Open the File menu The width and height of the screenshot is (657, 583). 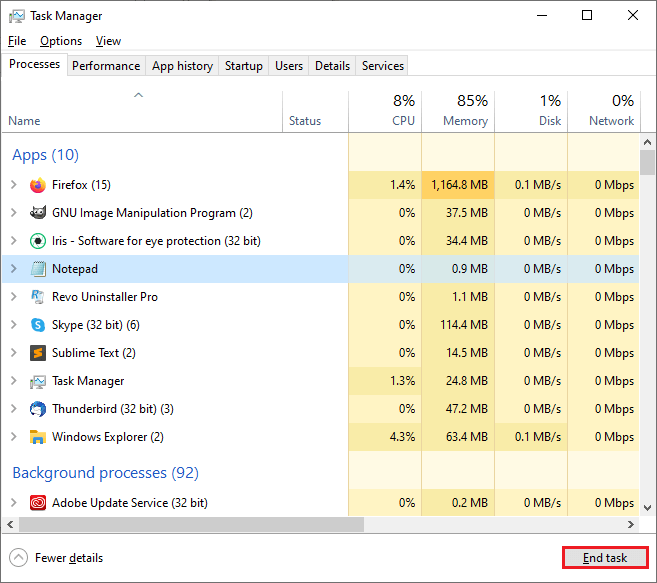[17, 41]
